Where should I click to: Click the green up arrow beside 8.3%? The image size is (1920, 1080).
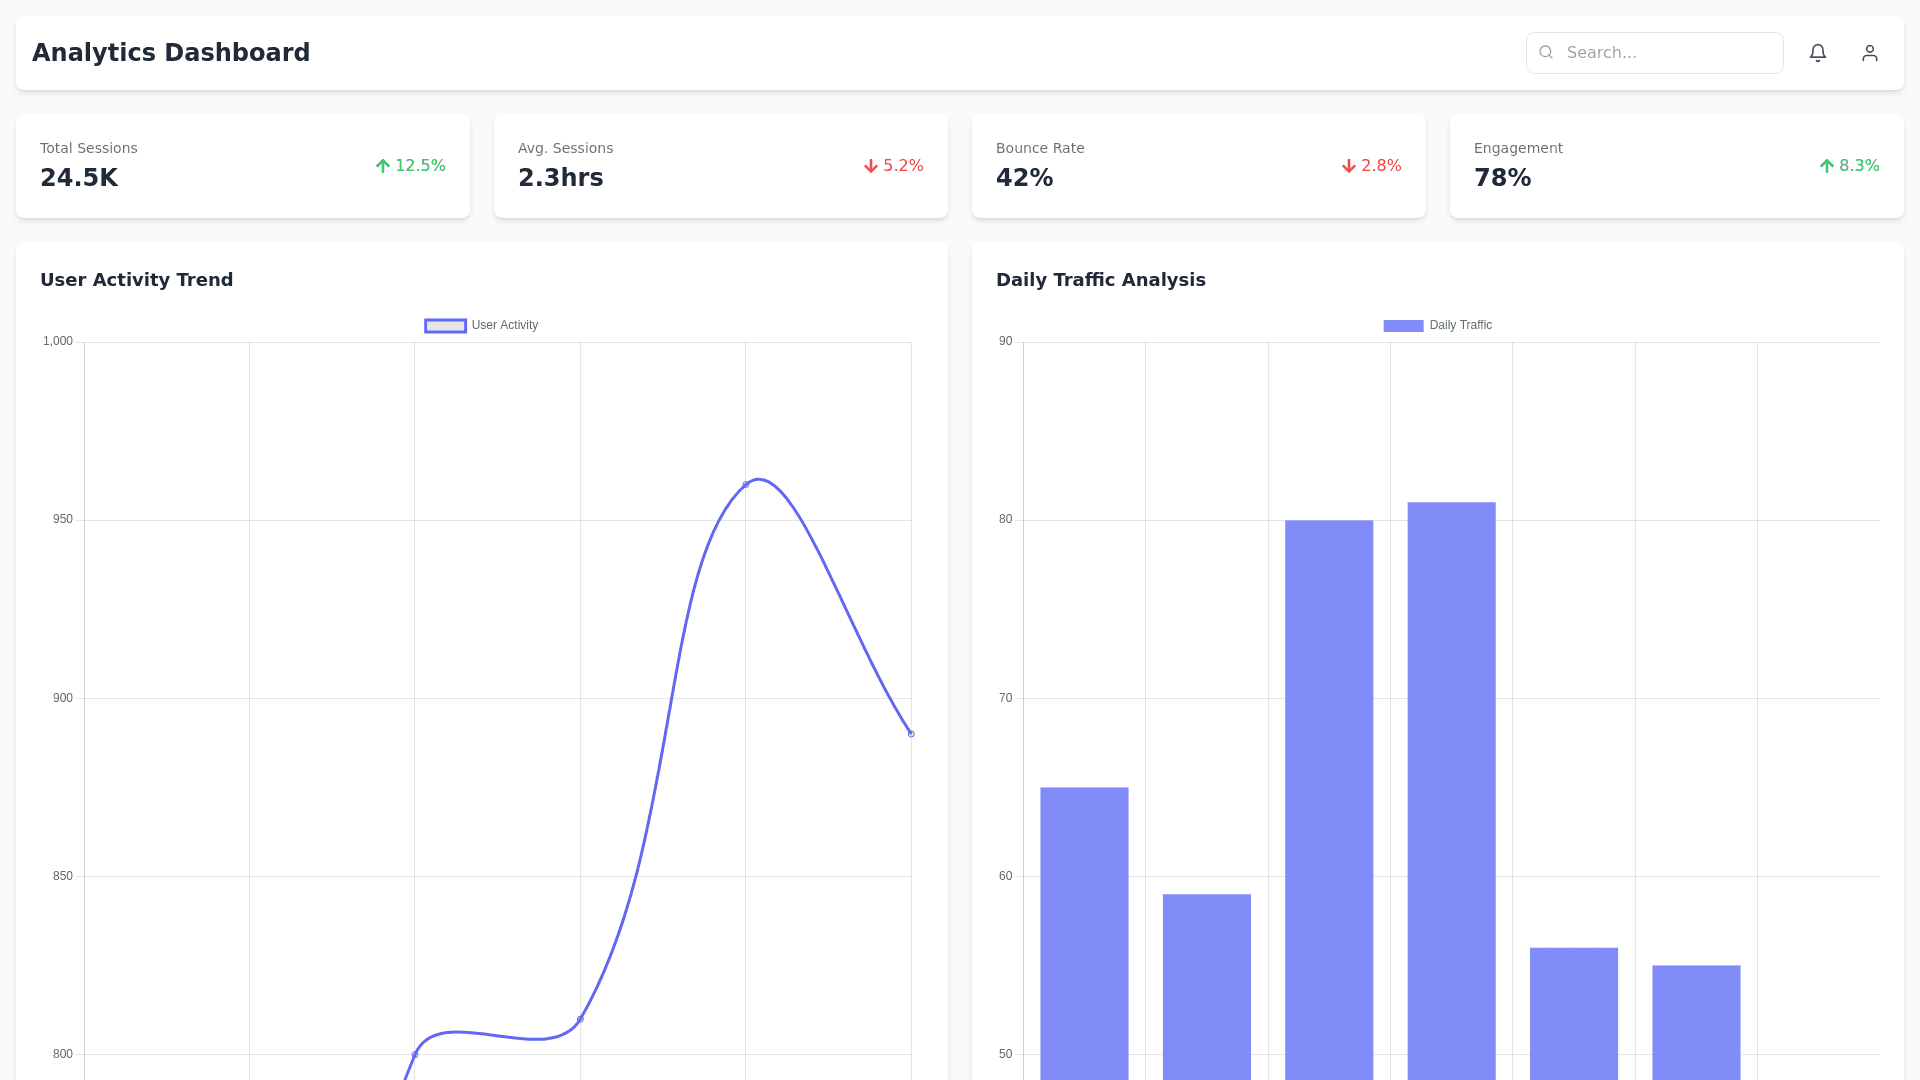[1827, 166]
